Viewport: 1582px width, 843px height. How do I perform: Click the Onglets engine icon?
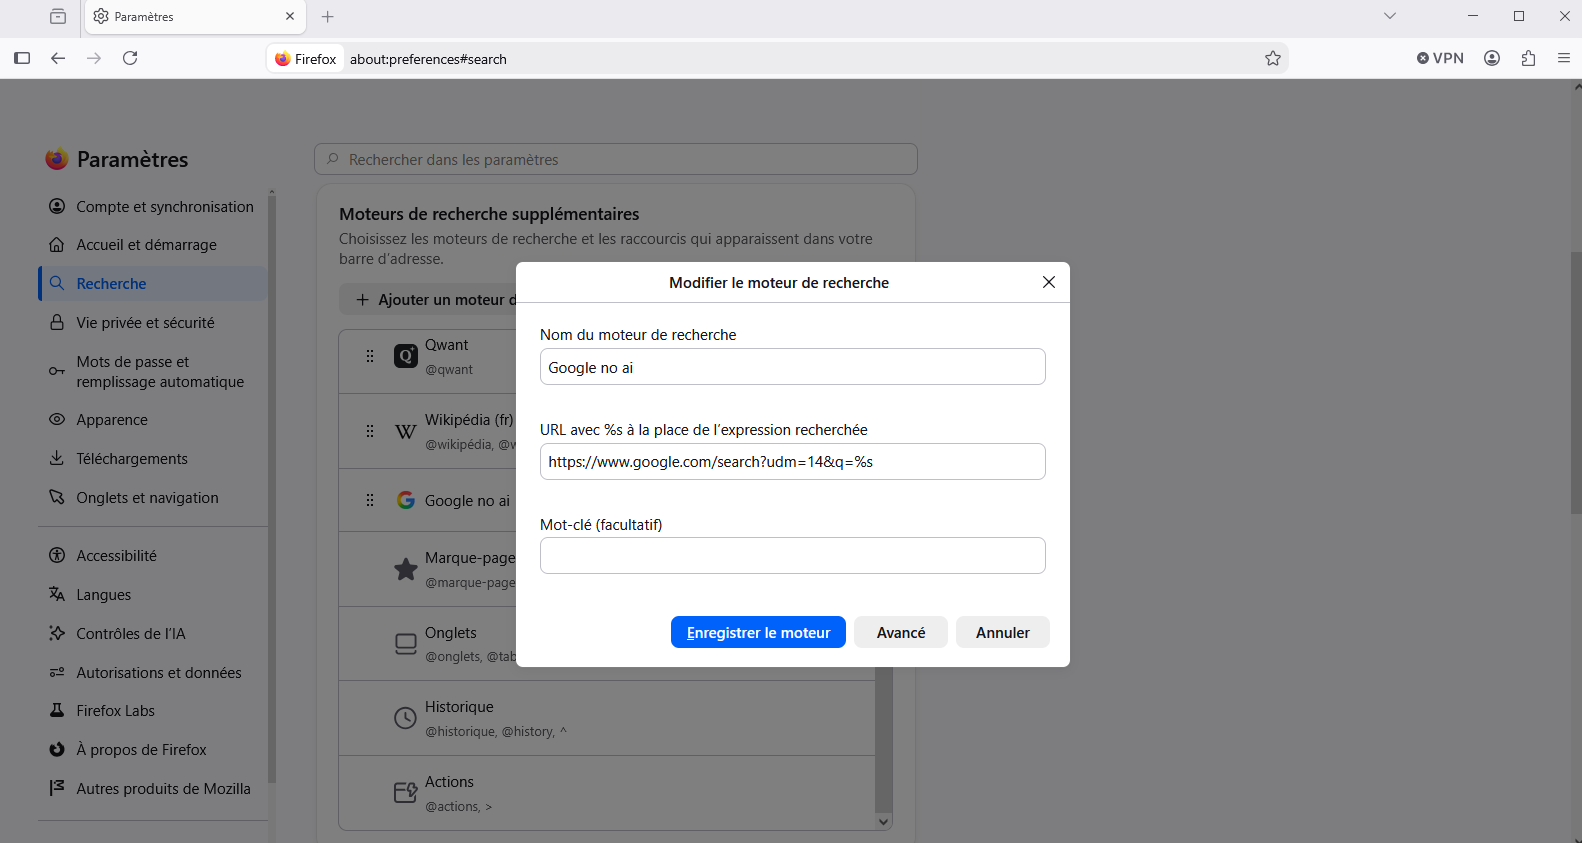pyautogui.click(x=406, y=644)
